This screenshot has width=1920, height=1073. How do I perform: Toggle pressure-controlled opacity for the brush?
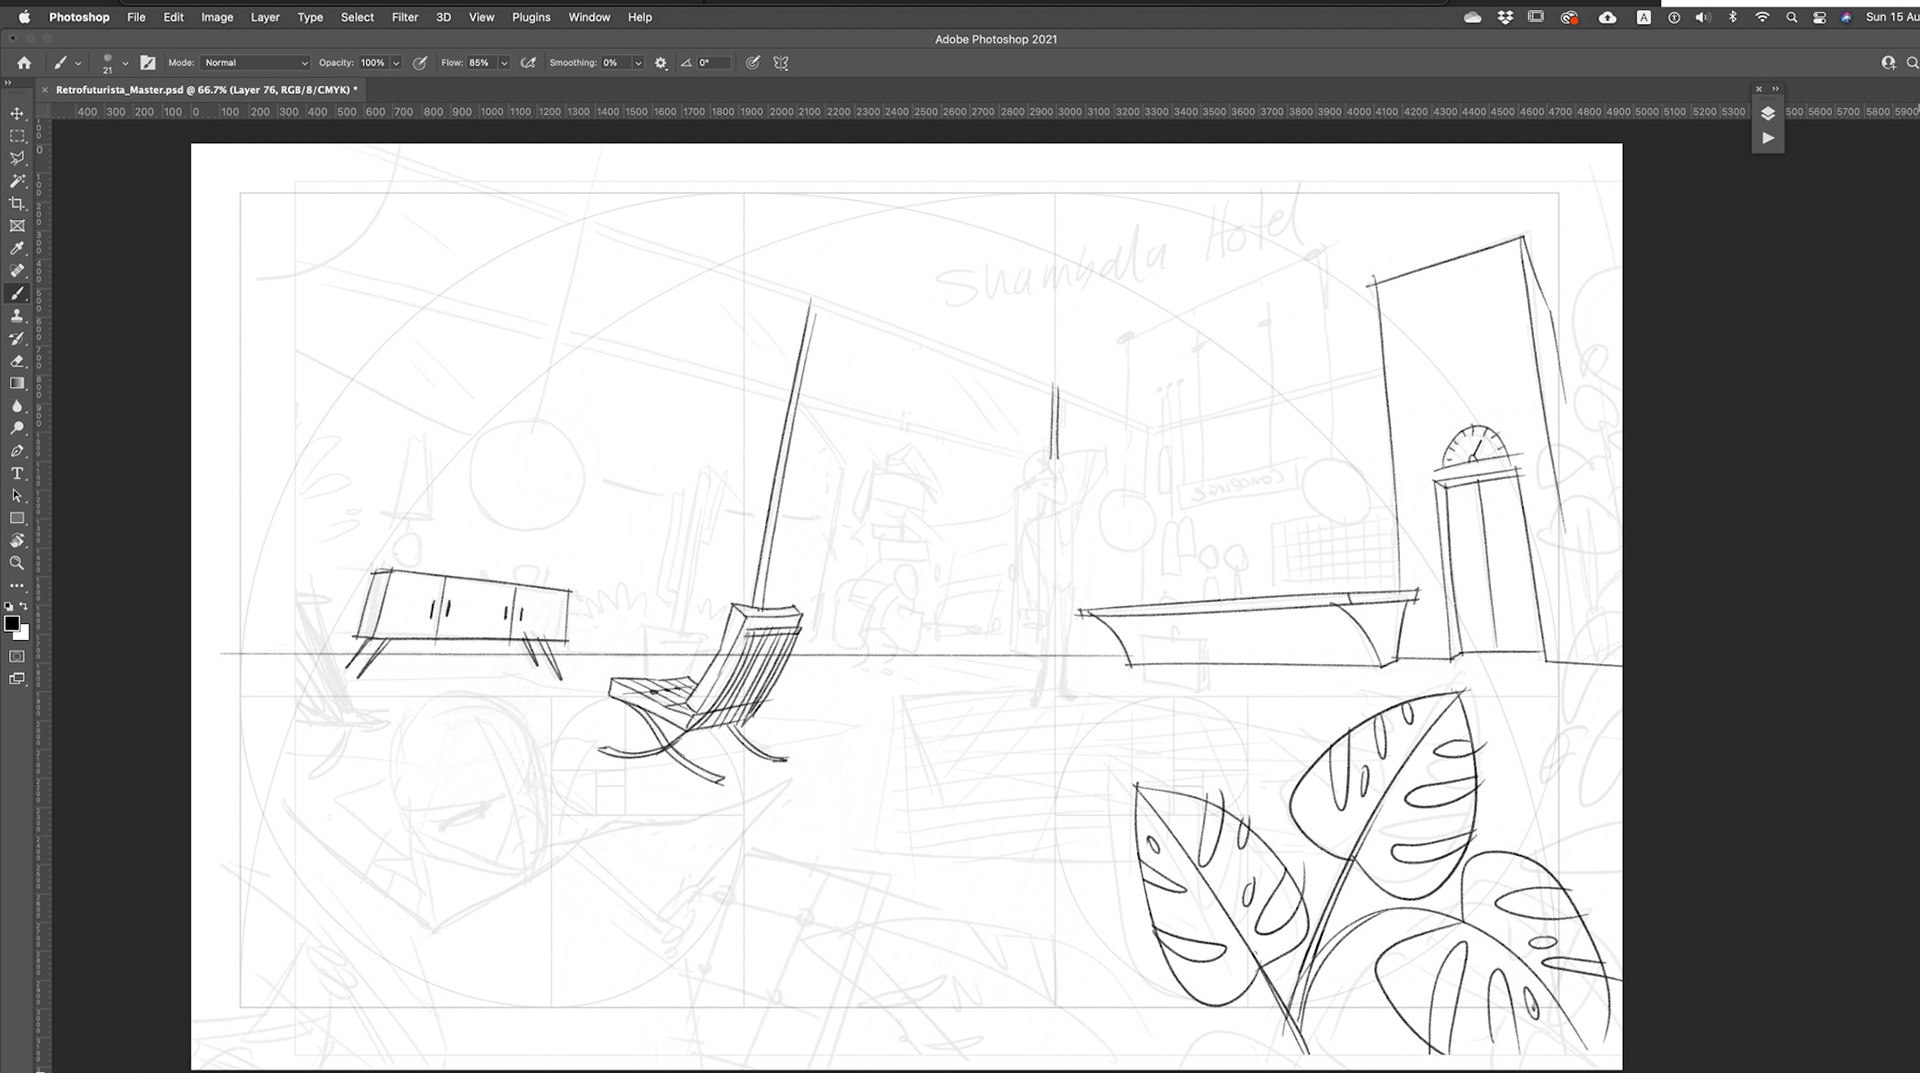[x=420, y=62]
